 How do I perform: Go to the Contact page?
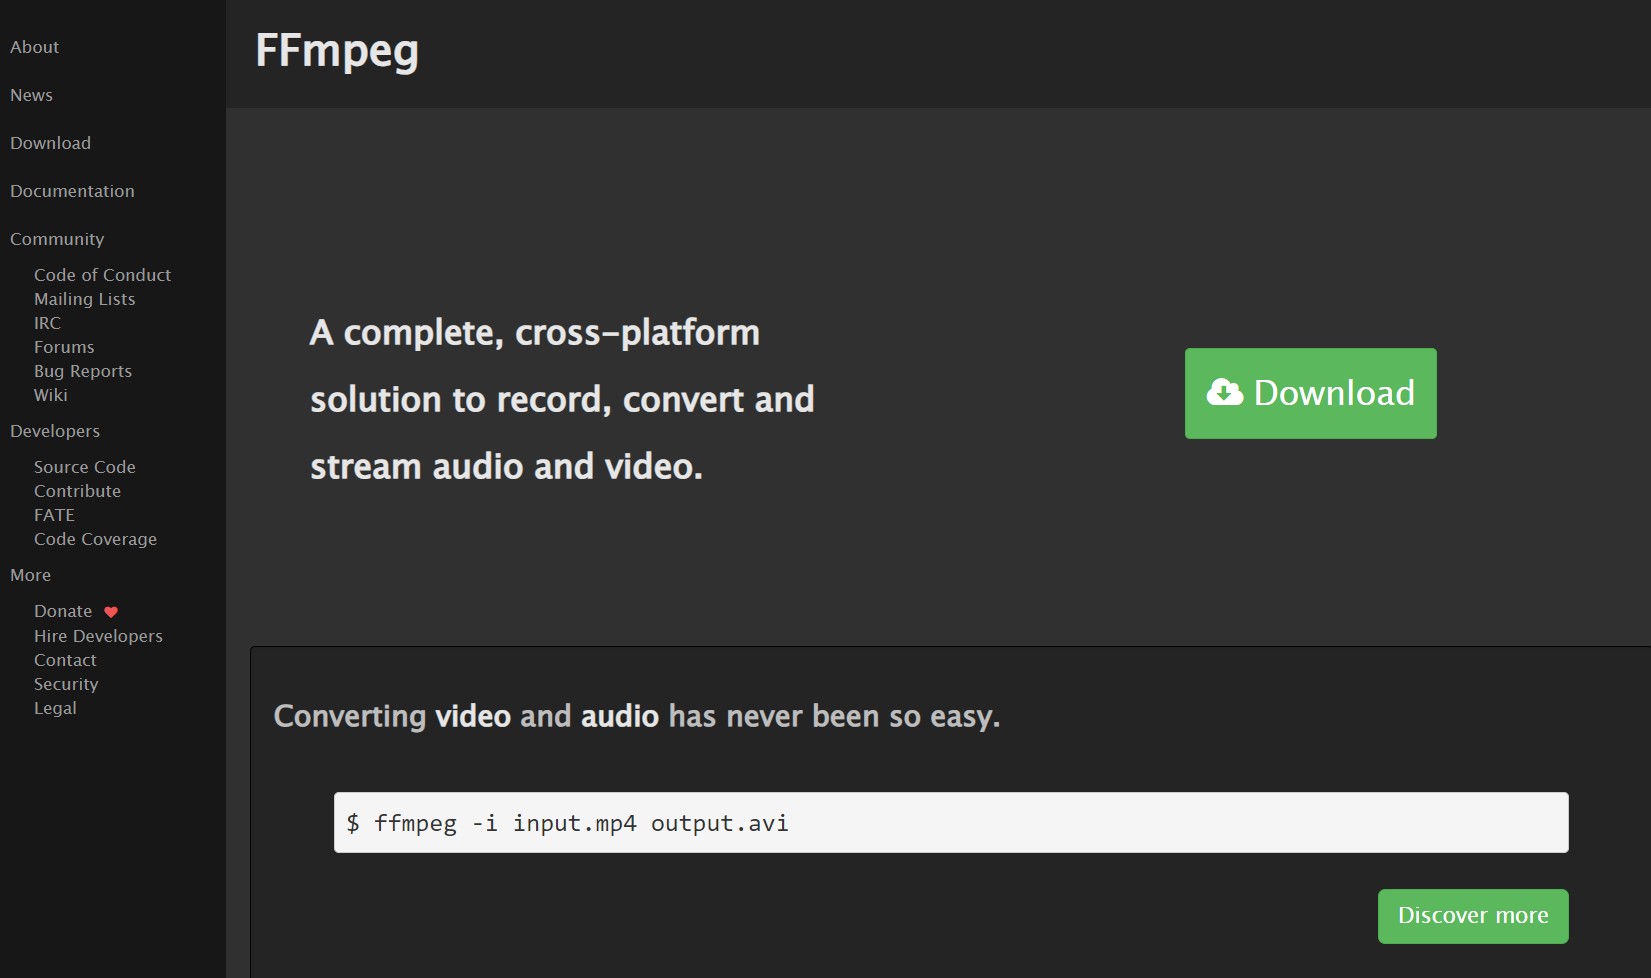click(65, 660)
